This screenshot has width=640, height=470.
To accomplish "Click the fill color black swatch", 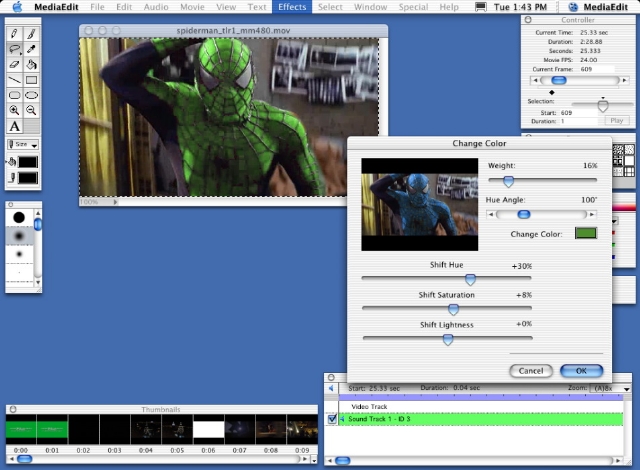I will coord(28,162).
